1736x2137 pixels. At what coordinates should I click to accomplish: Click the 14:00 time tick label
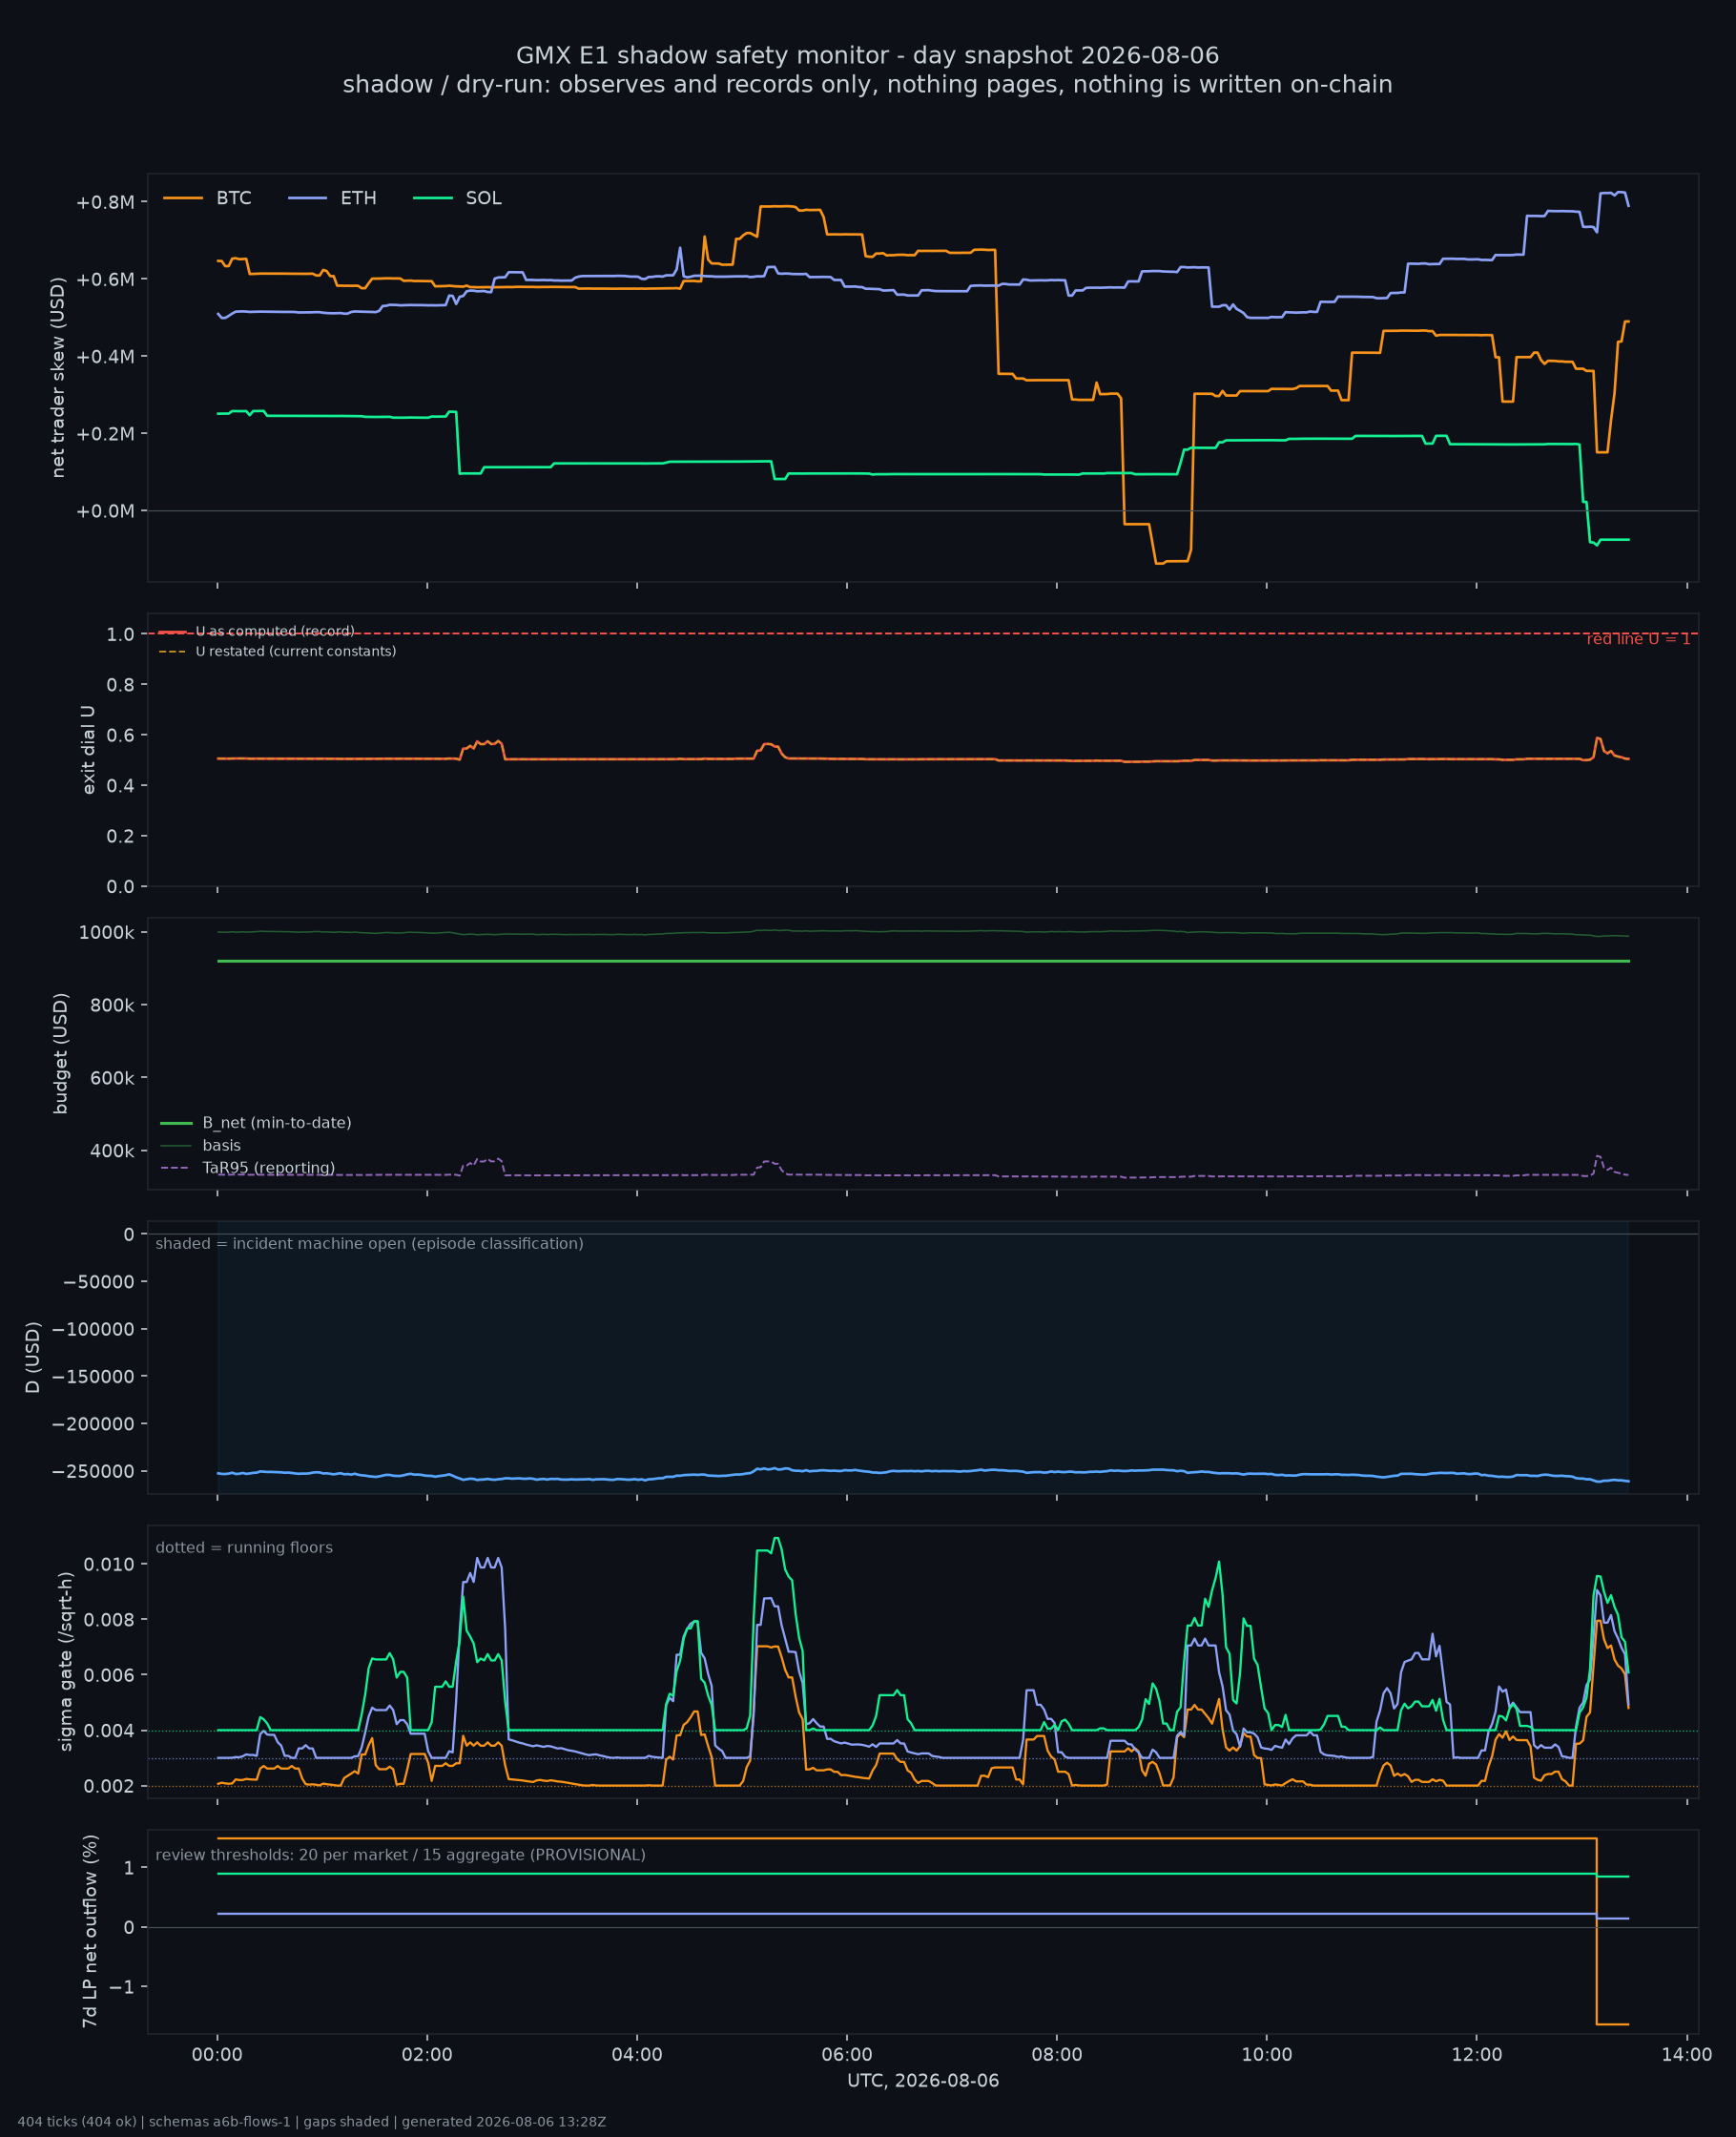[x=1687, y=2055]
